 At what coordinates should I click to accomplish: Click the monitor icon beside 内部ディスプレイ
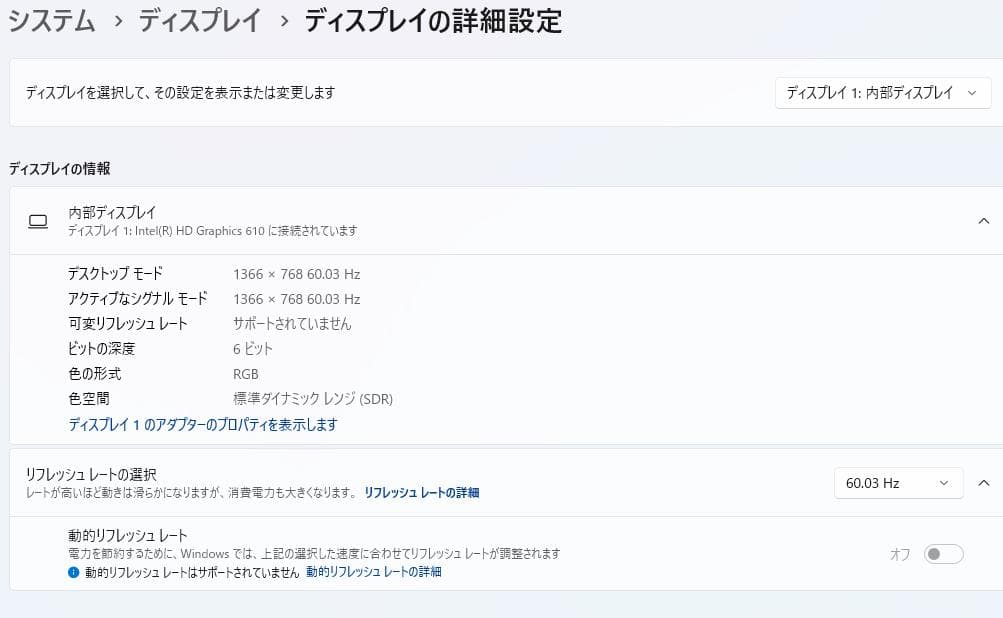(x=38, y=221)
